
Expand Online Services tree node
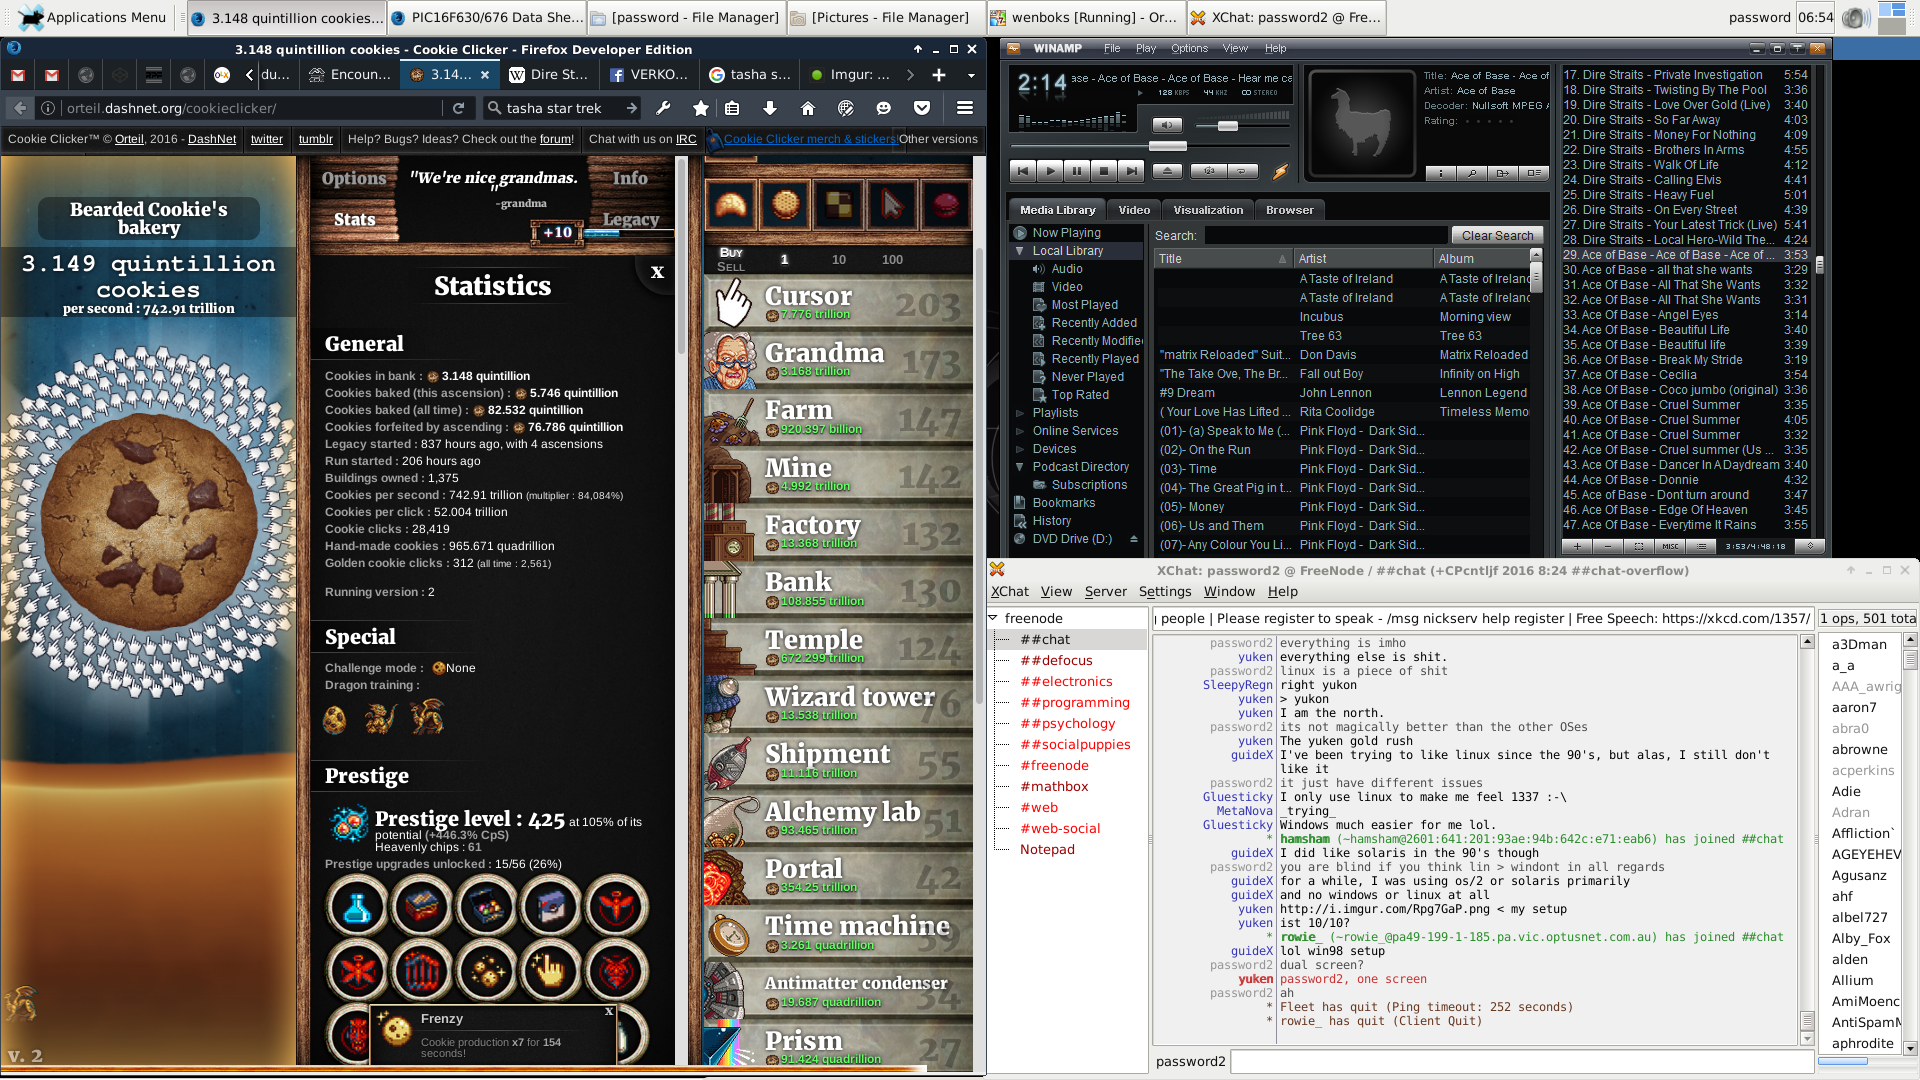1019,431
